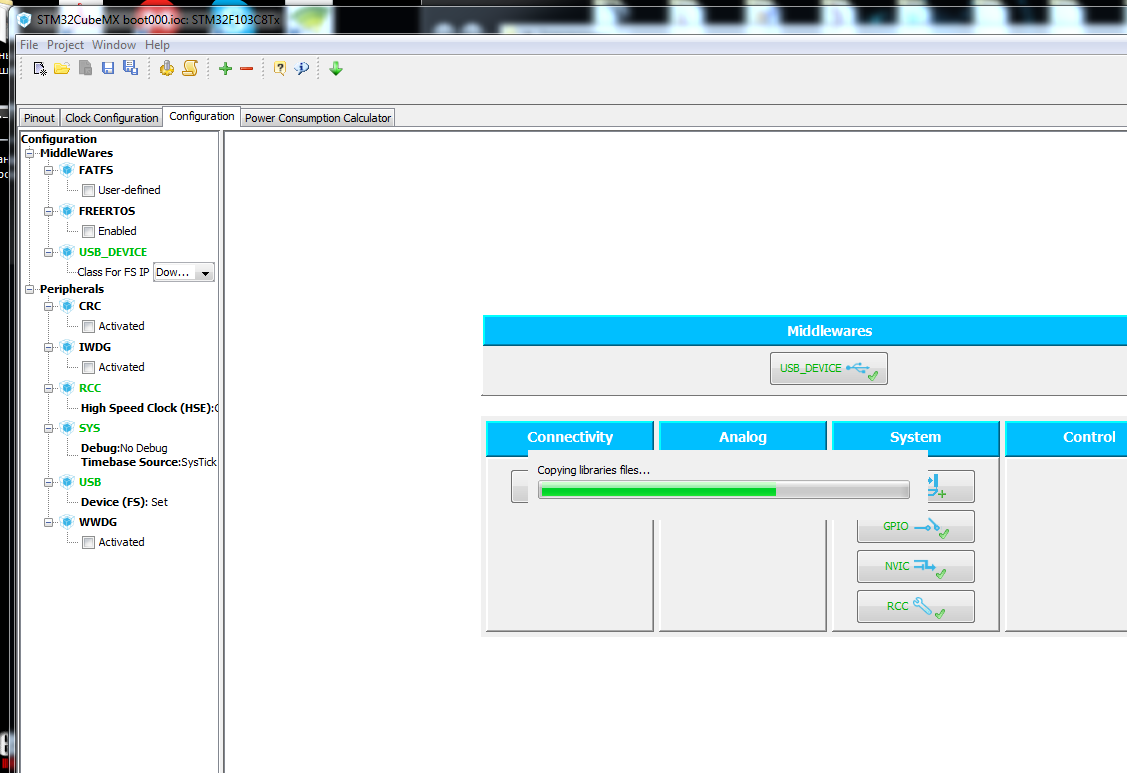Save the project with the single floppy icon

pos(108,68)
